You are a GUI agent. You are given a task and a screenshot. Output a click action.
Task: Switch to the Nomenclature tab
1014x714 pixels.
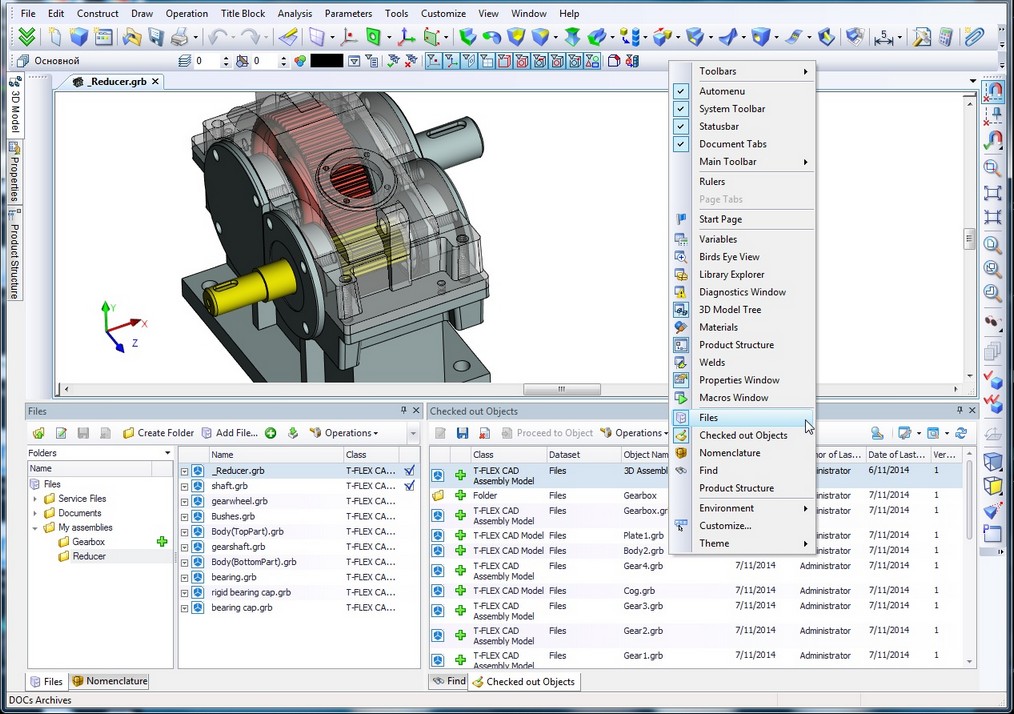point(110,681)
